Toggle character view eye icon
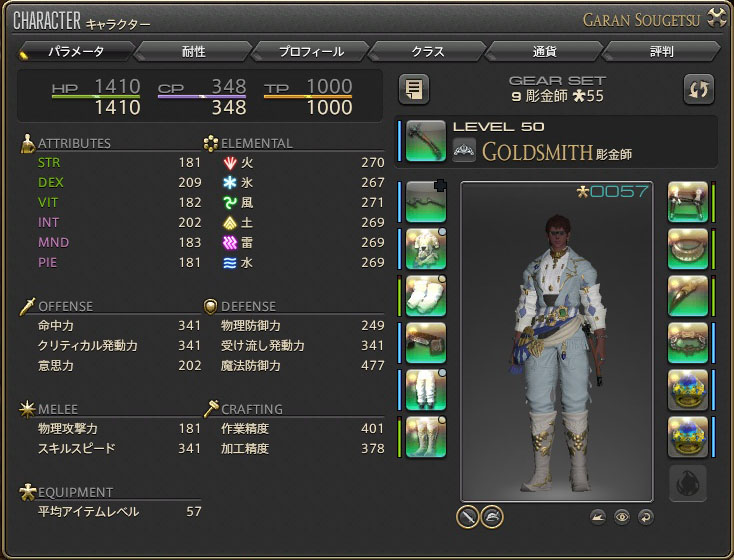This screenshot has height=560, width=734. pyautogui.click(x=622, y=517)
